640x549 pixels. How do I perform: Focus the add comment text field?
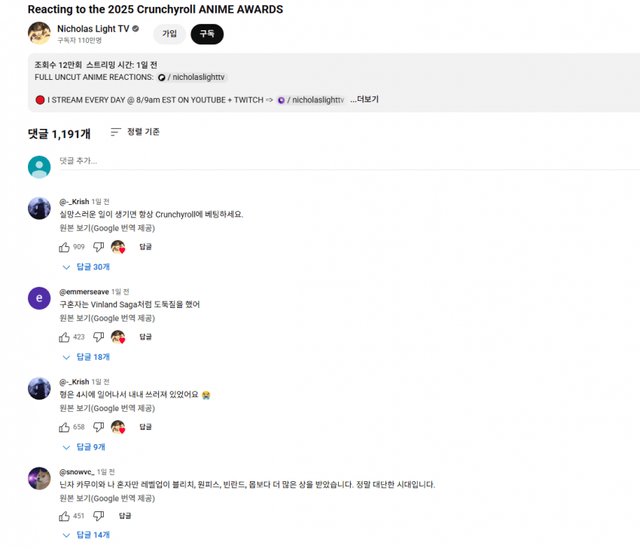click(349, 161)
